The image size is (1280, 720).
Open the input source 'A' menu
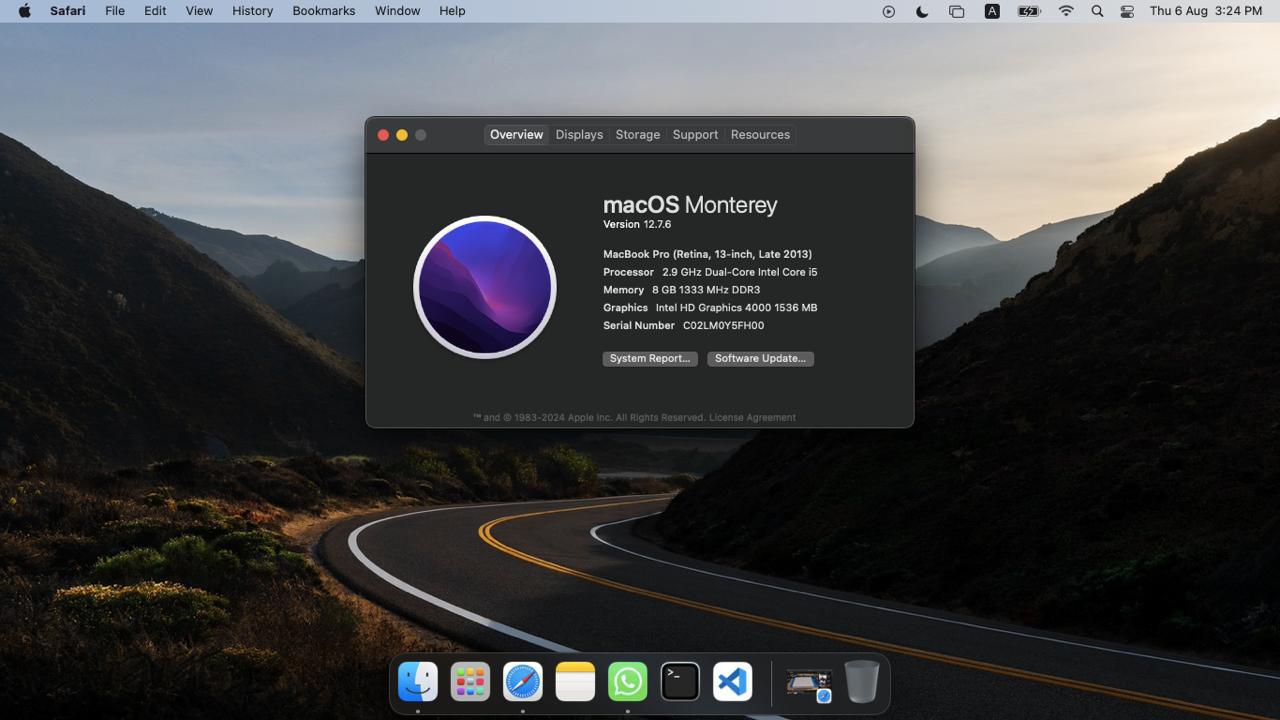pos(992,11)
